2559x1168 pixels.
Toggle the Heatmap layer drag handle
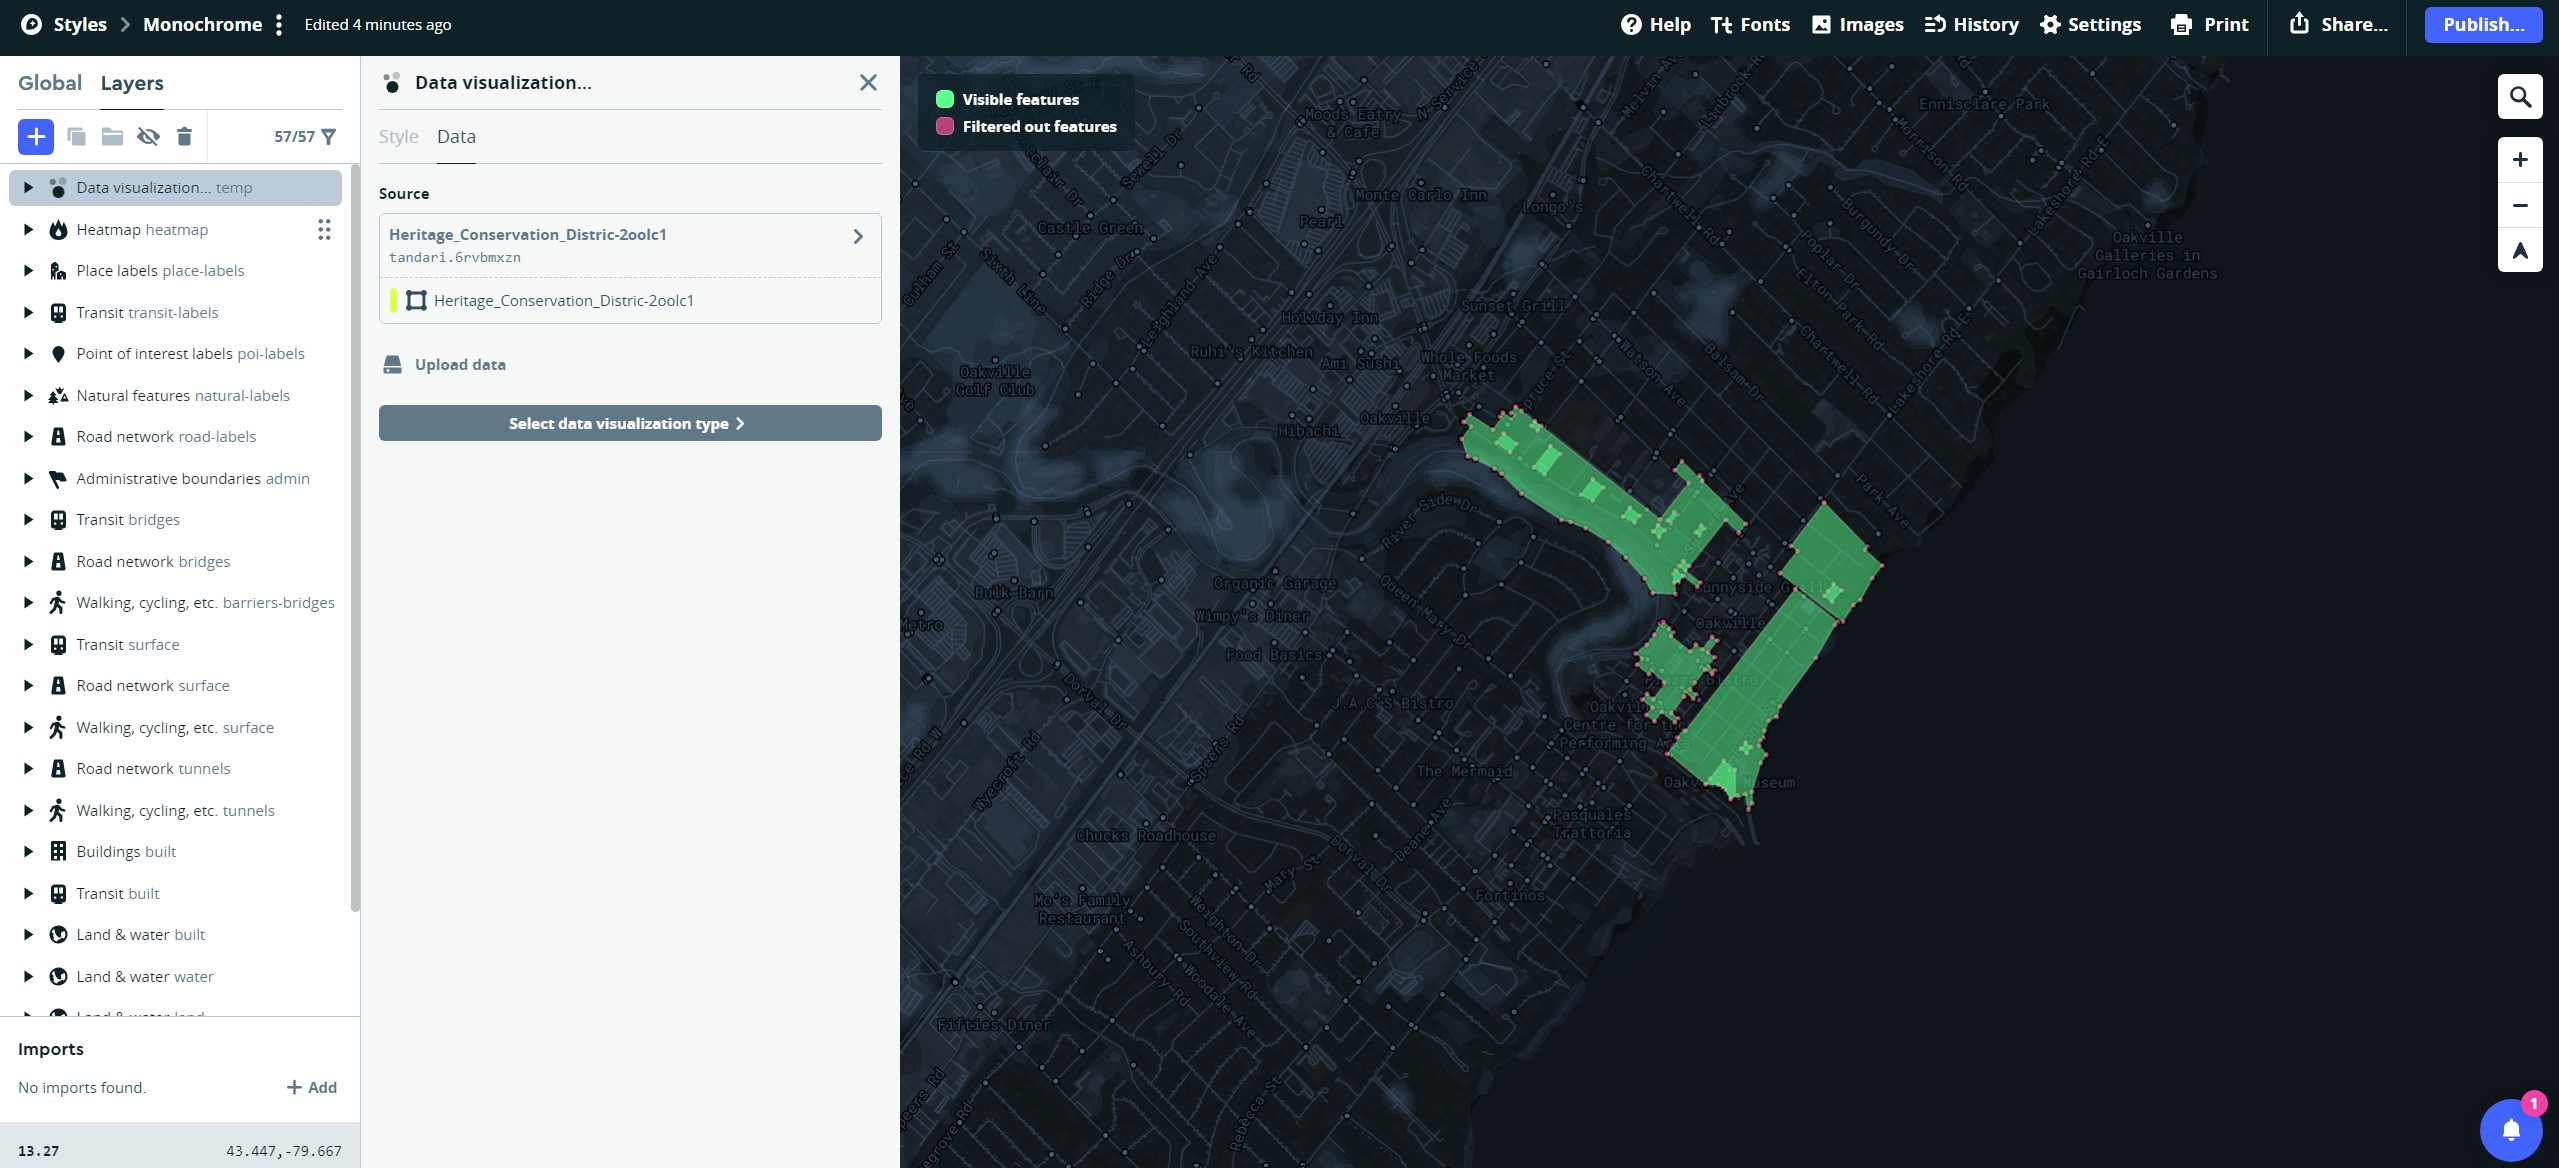pyautogui.click(x=323, y=229)
